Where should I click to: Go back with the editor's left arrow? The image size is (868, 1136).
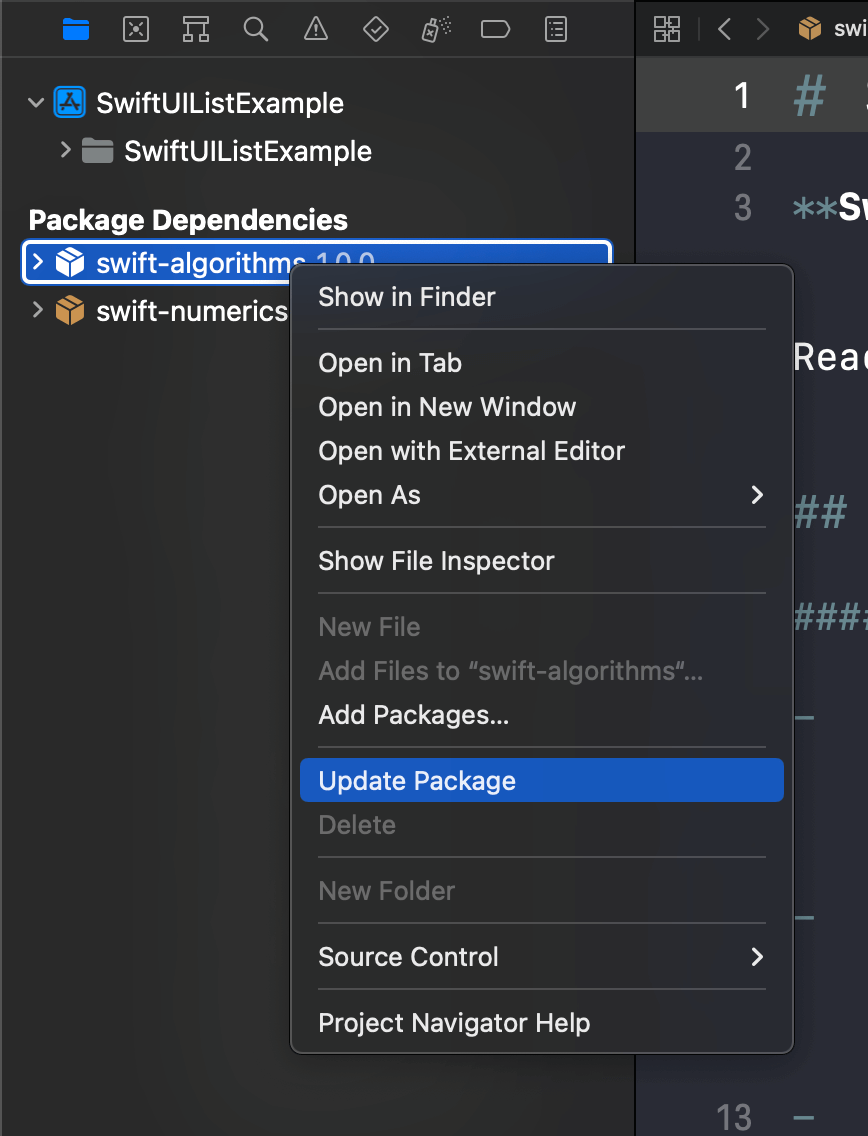tap(725, 29)
